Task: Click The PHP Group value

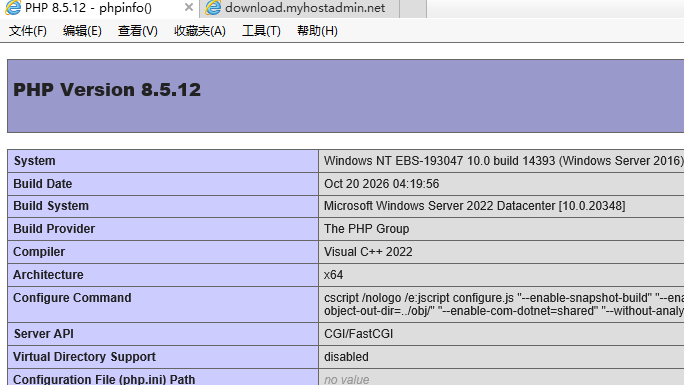Action: pyautogui.click(x=366, y=229)
